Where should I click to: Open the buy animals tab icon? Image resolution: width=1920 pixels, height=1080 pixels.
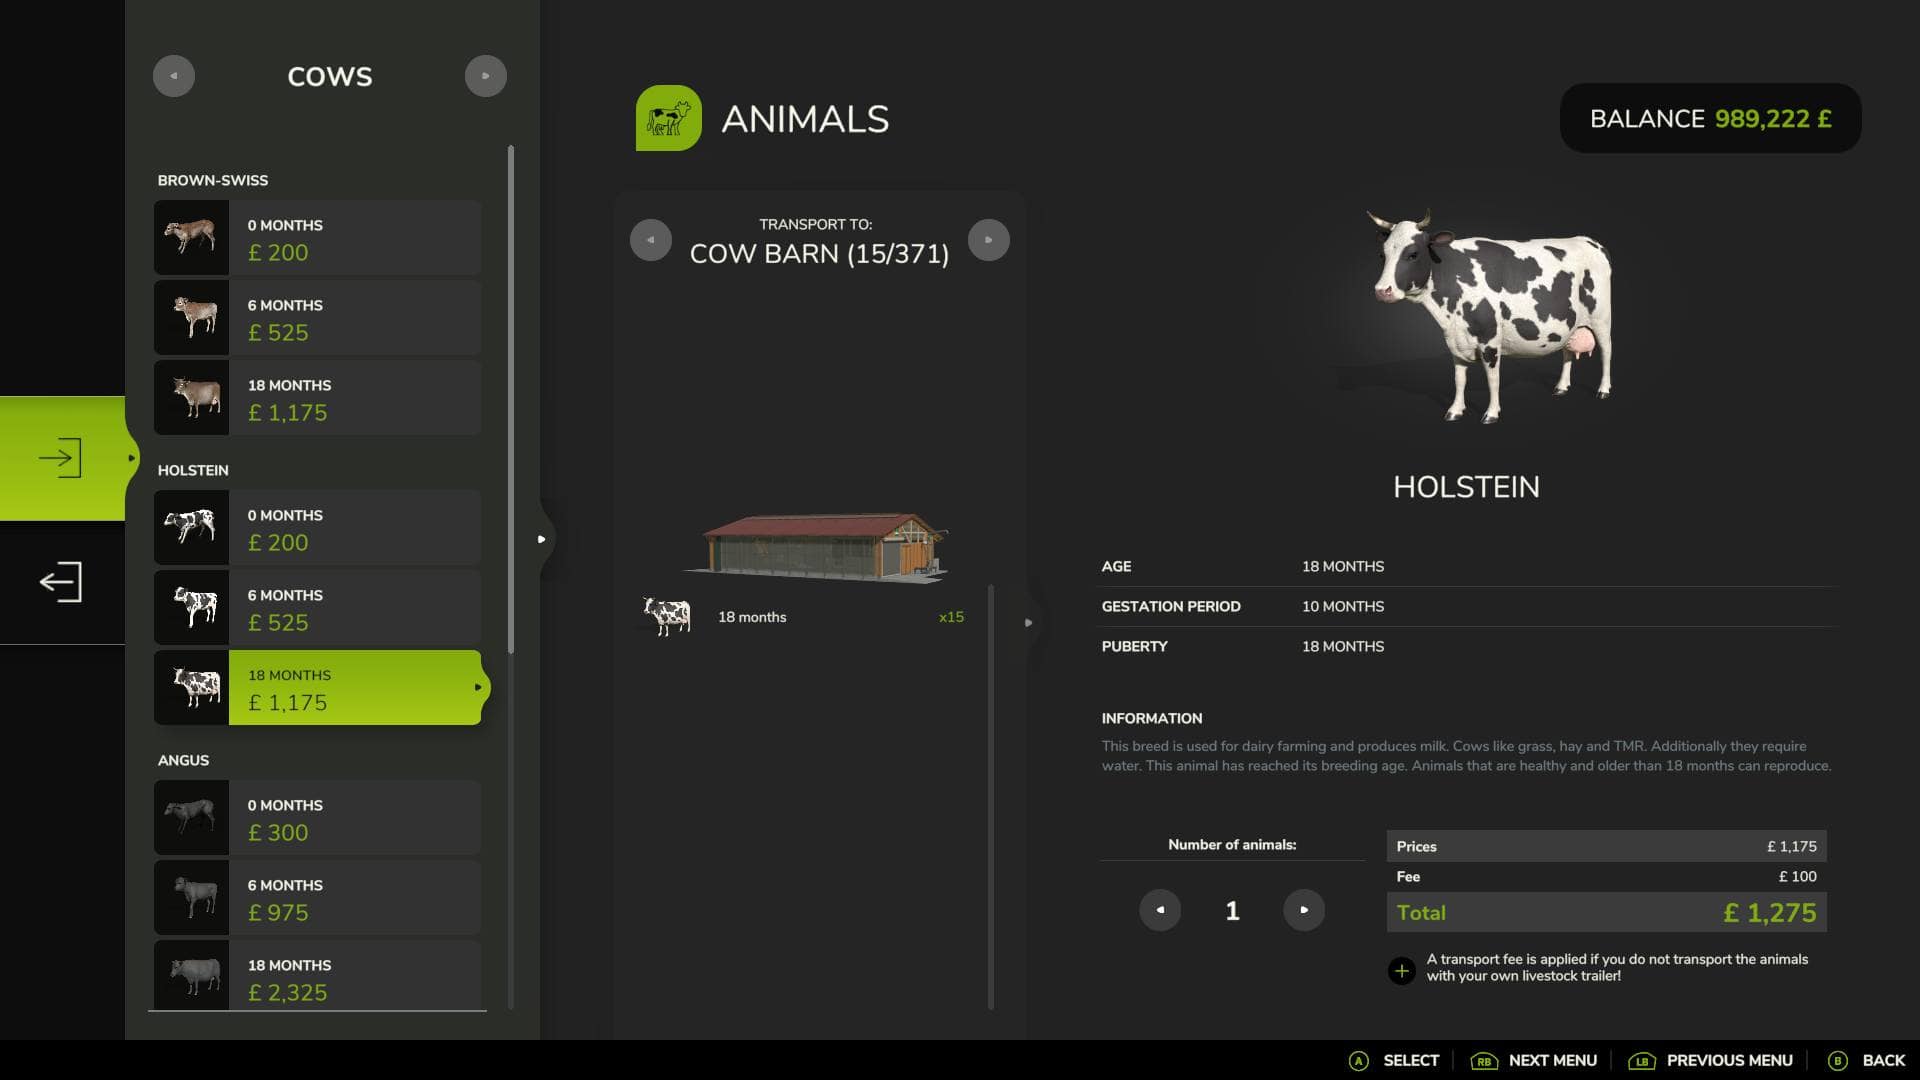coord(61,458)
